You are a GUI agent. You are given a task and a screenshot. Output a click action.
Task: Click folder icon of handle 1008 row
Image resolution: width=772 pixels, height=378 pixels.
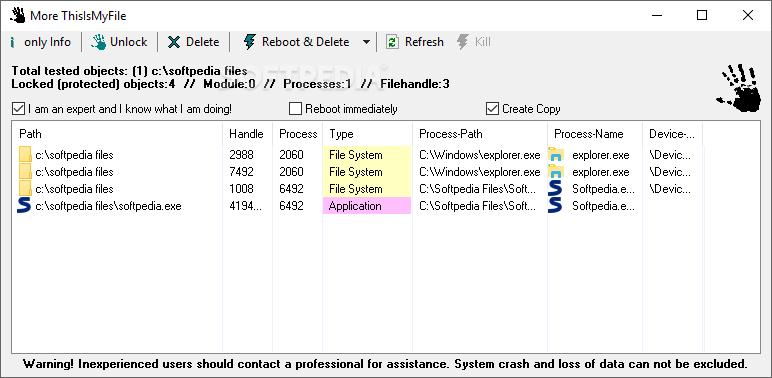tap(25, 189)
